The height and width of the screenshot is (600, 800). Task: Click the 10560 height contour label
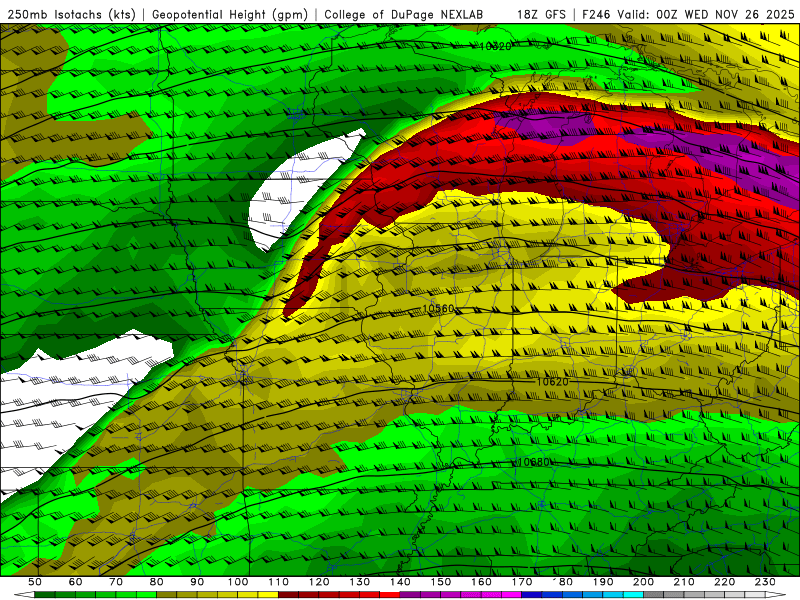coord(438,309)
